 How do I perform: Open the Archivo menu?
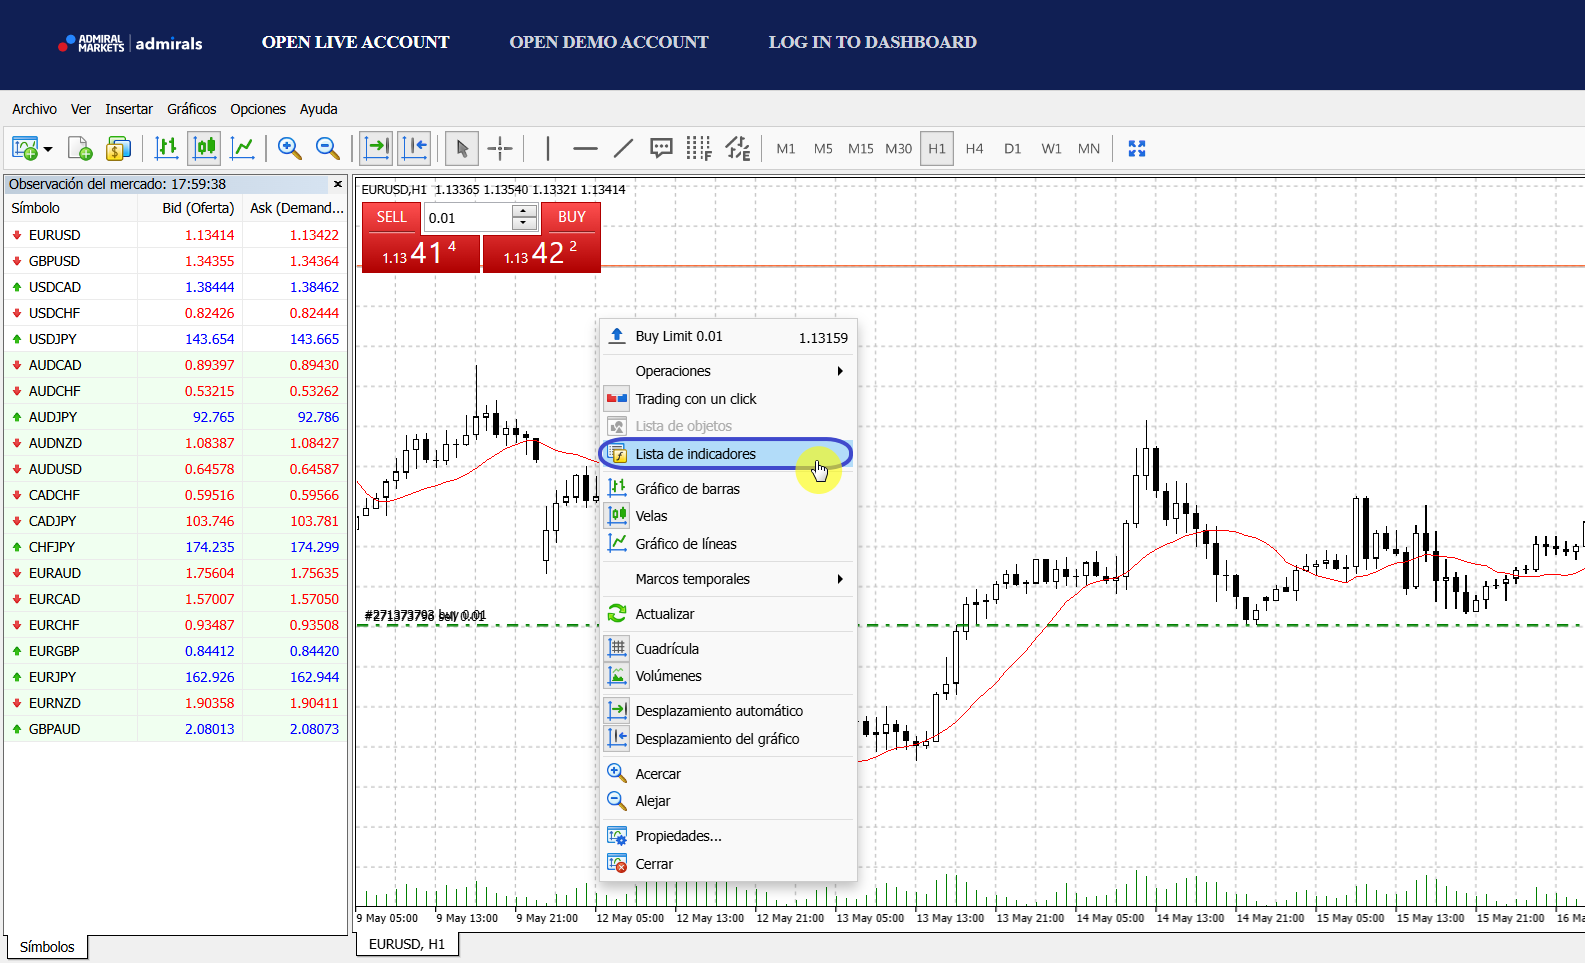pos(34,109)
